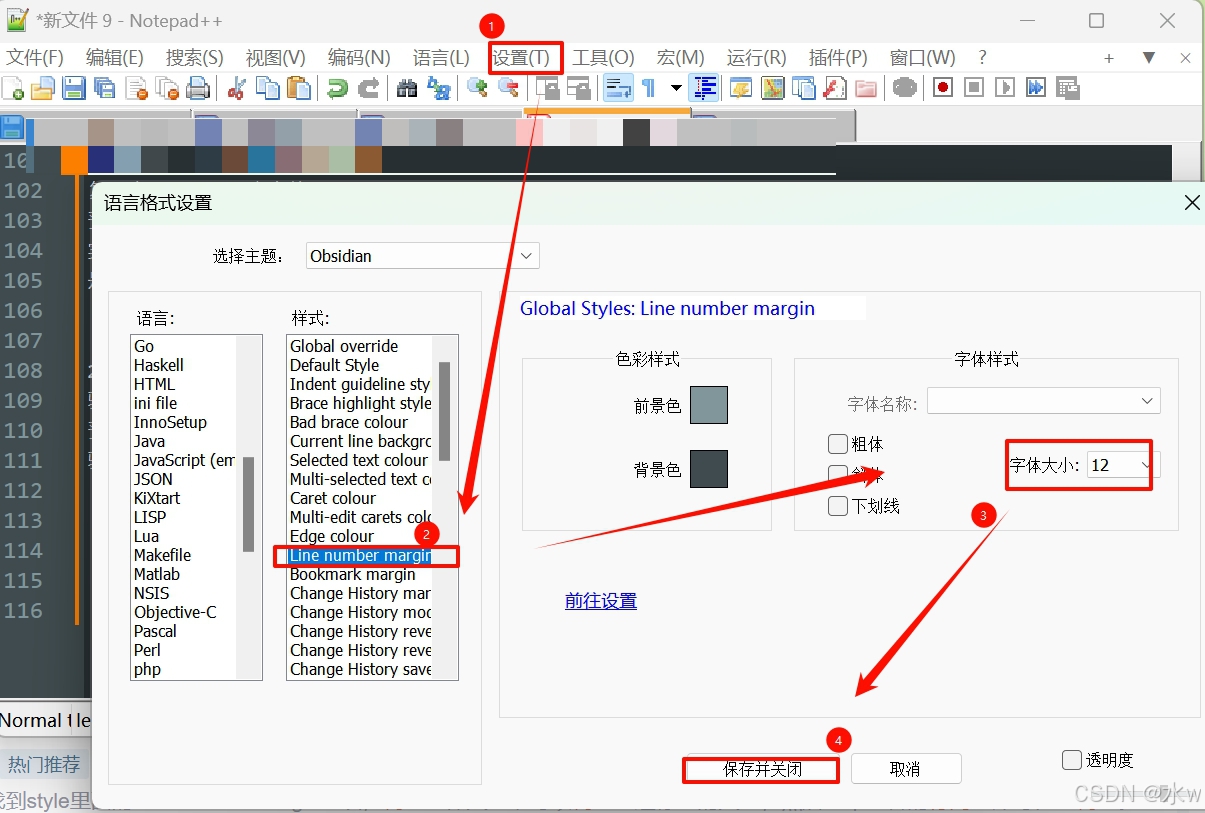The image size is (1205, 813).
Task: Pick the 背景色 colour swatch
Action: pos(709,469)
